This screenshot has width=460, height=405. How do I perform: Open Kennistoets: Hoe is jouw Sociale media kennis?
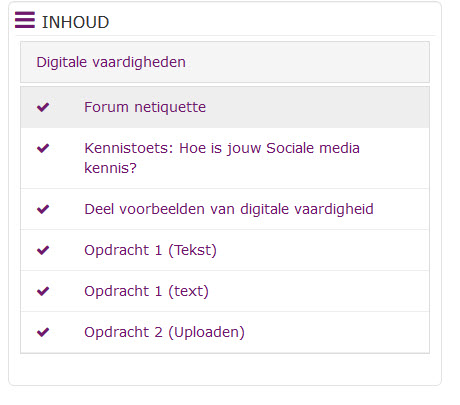(x=222, y=158)
